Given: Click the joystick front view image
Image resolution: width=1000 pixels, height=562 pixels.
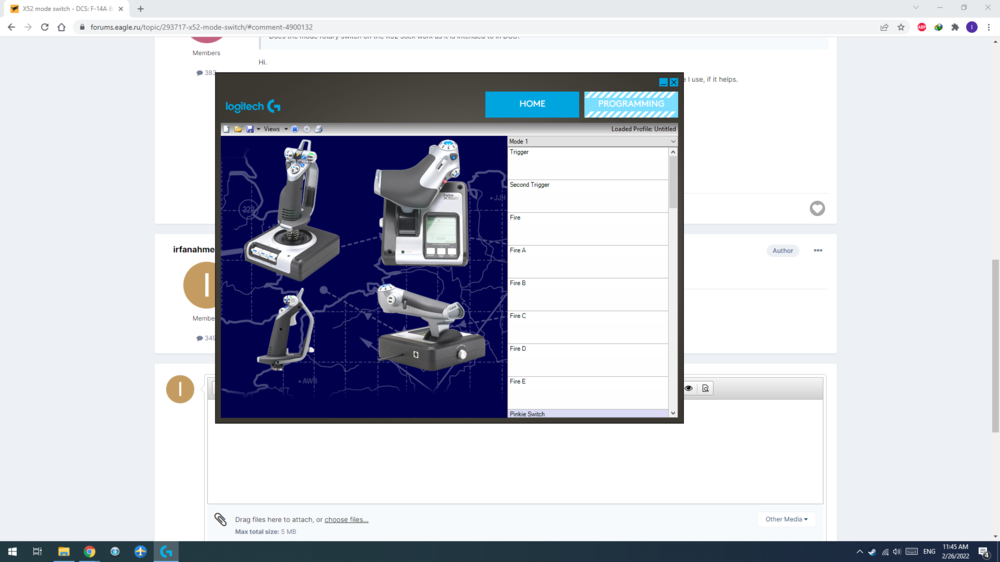Looking at the screenshot, I should pos(292,209).
